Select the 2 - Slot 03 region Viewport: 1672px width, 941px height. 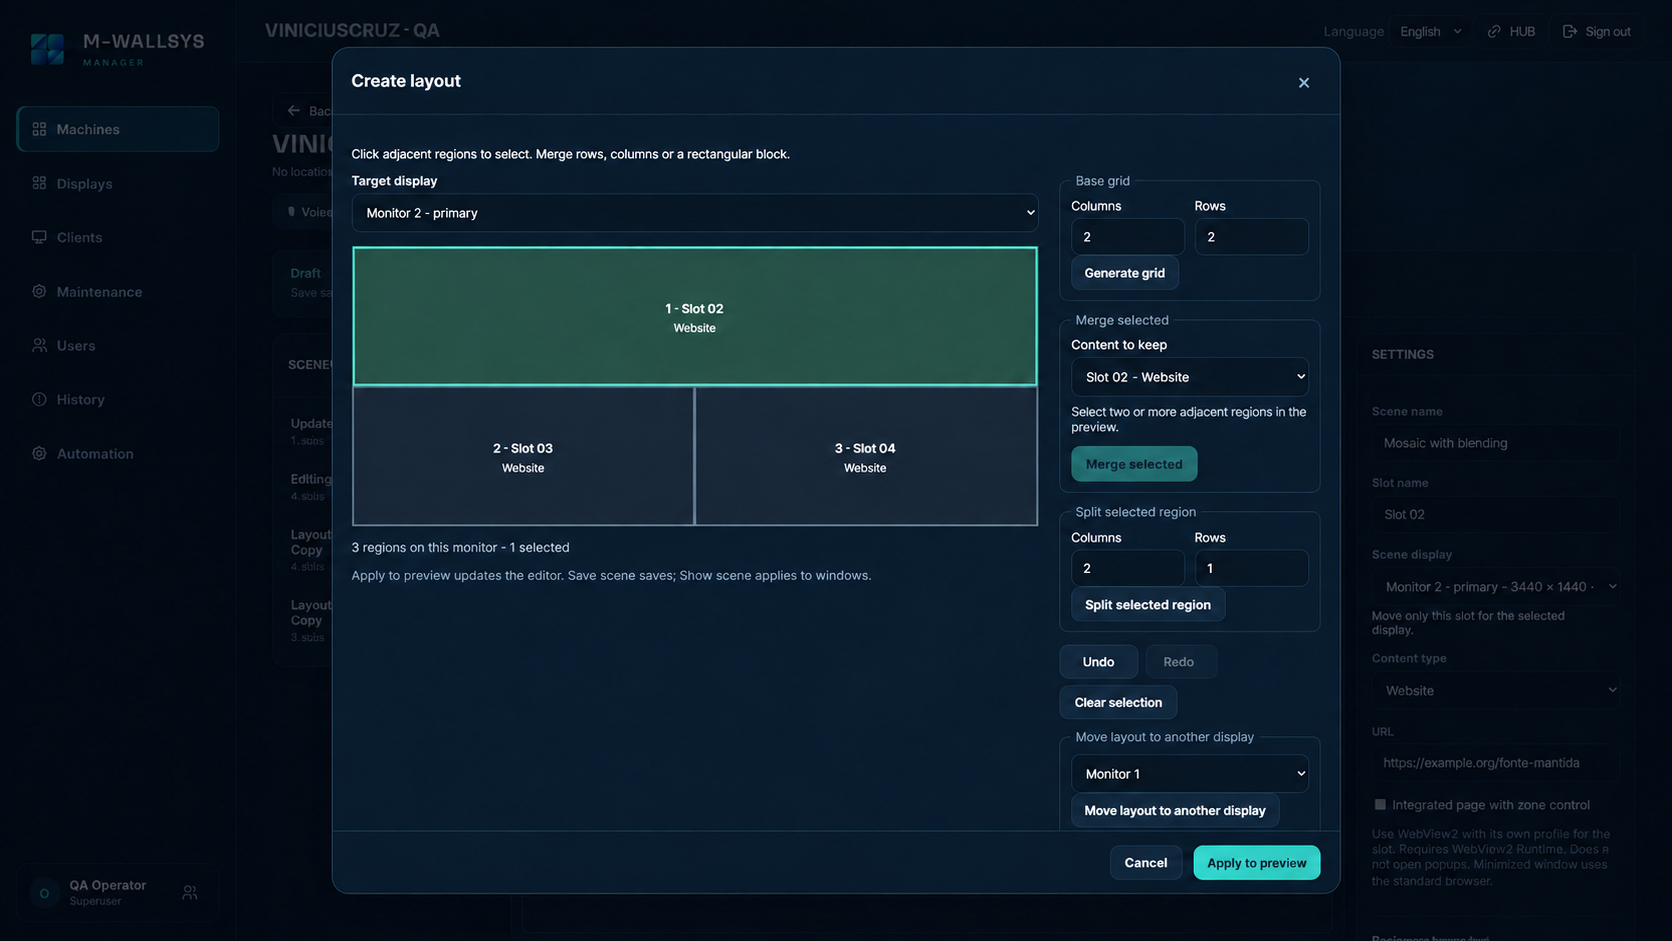point(523,456)
